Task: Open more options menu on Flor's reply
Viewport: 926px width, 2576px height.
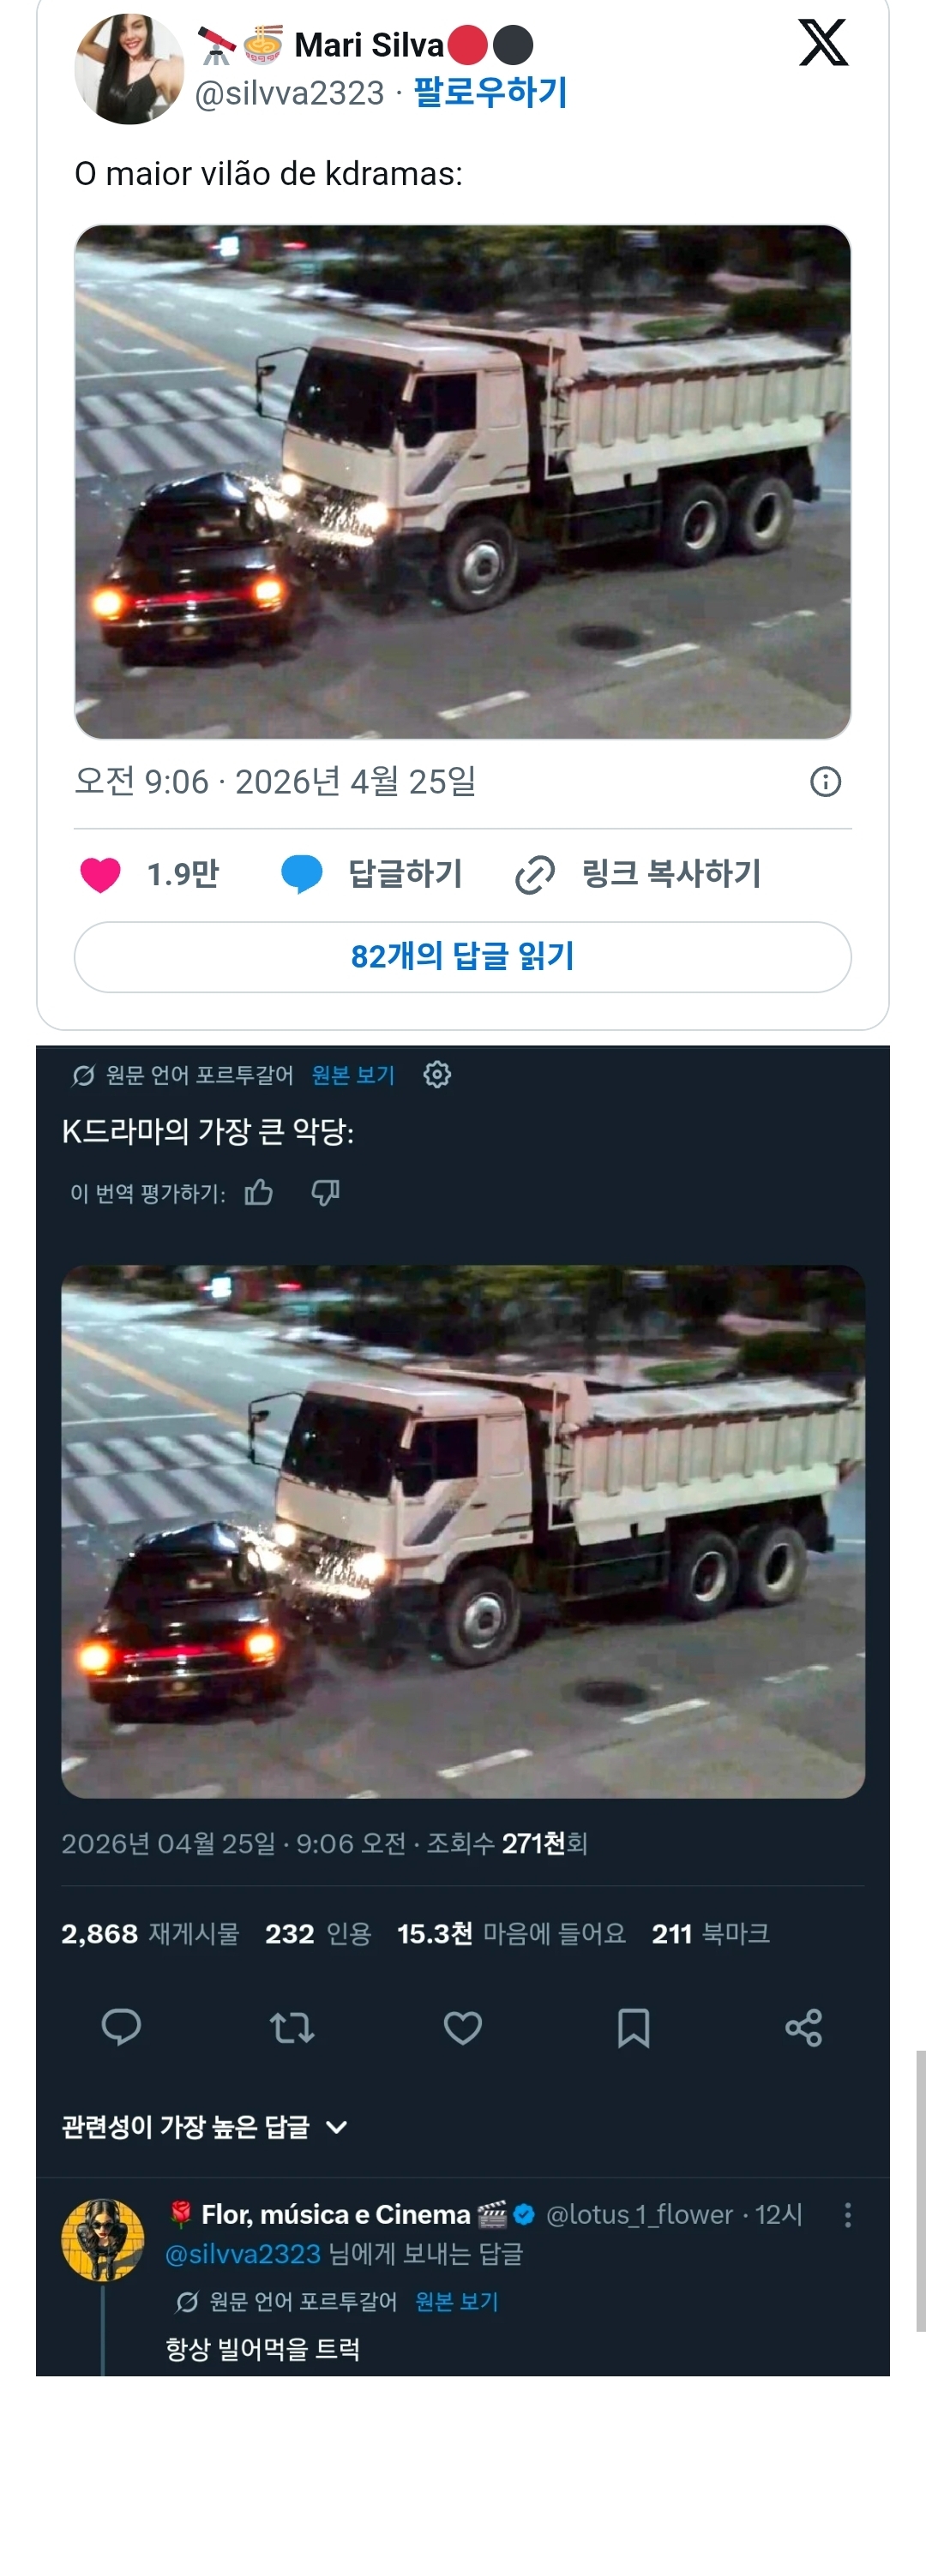Action: coord(848,2214)
